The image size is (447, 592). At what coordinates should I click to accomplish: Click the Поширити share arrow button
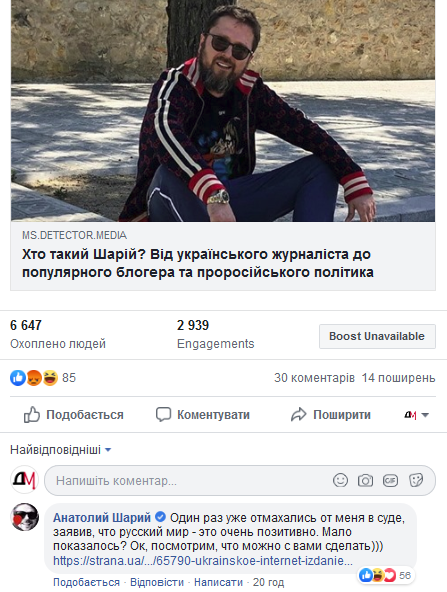tap(331, 415)
